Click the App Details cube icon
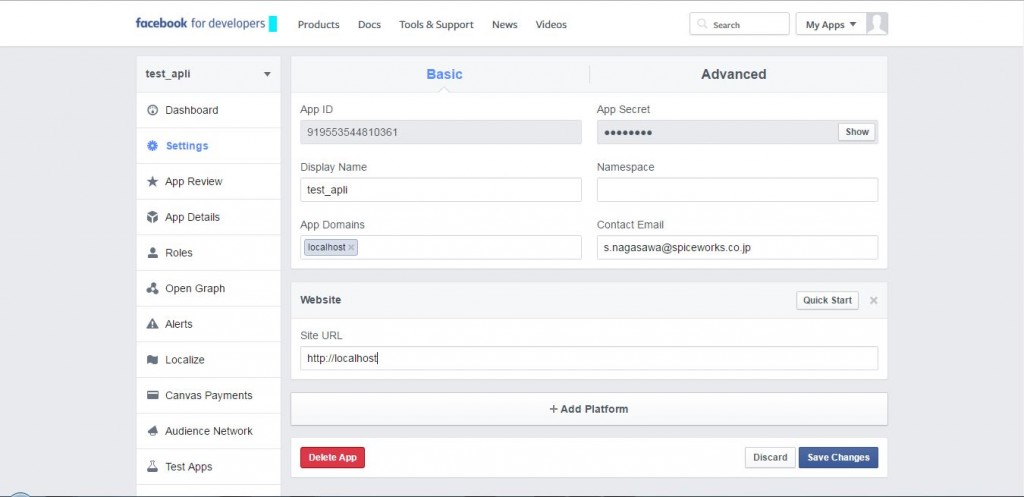Image resolution: width=1024 pixels, height=497 pixels. [x=153, y=217]
